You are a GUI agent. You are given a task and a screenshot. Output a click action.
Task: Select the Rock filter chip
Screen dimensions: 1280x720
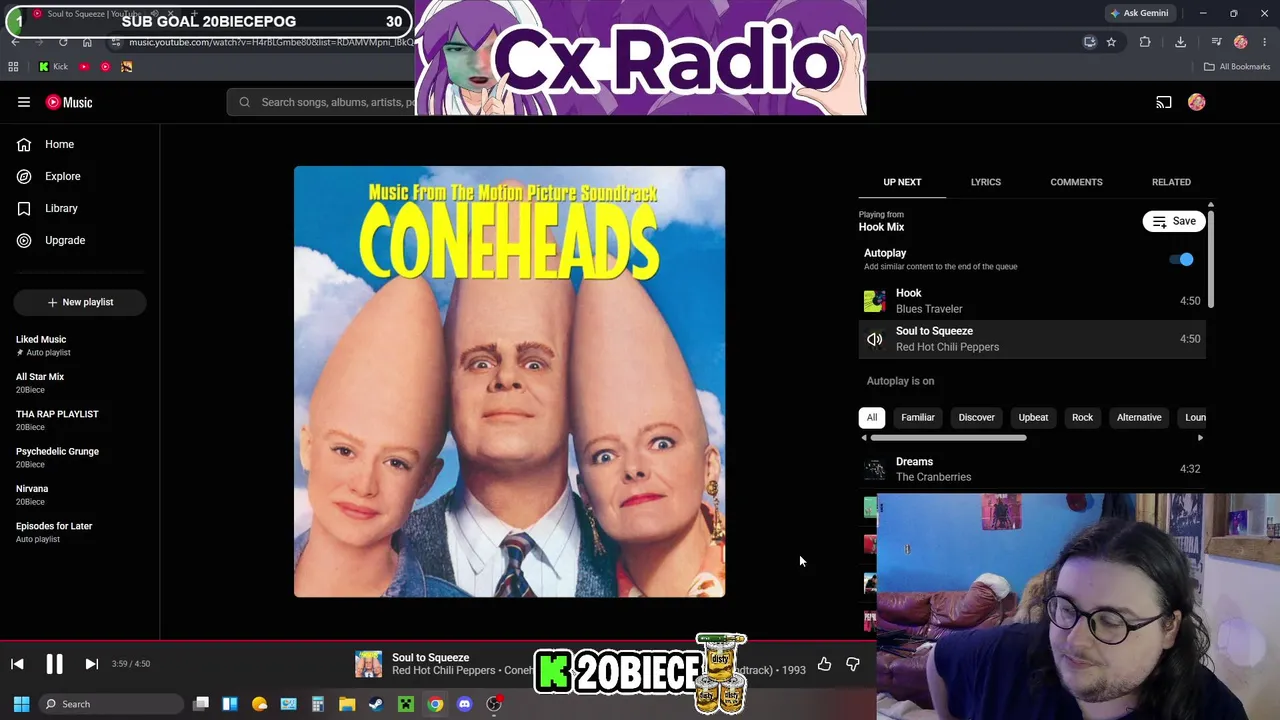(x=1083, y=417)
